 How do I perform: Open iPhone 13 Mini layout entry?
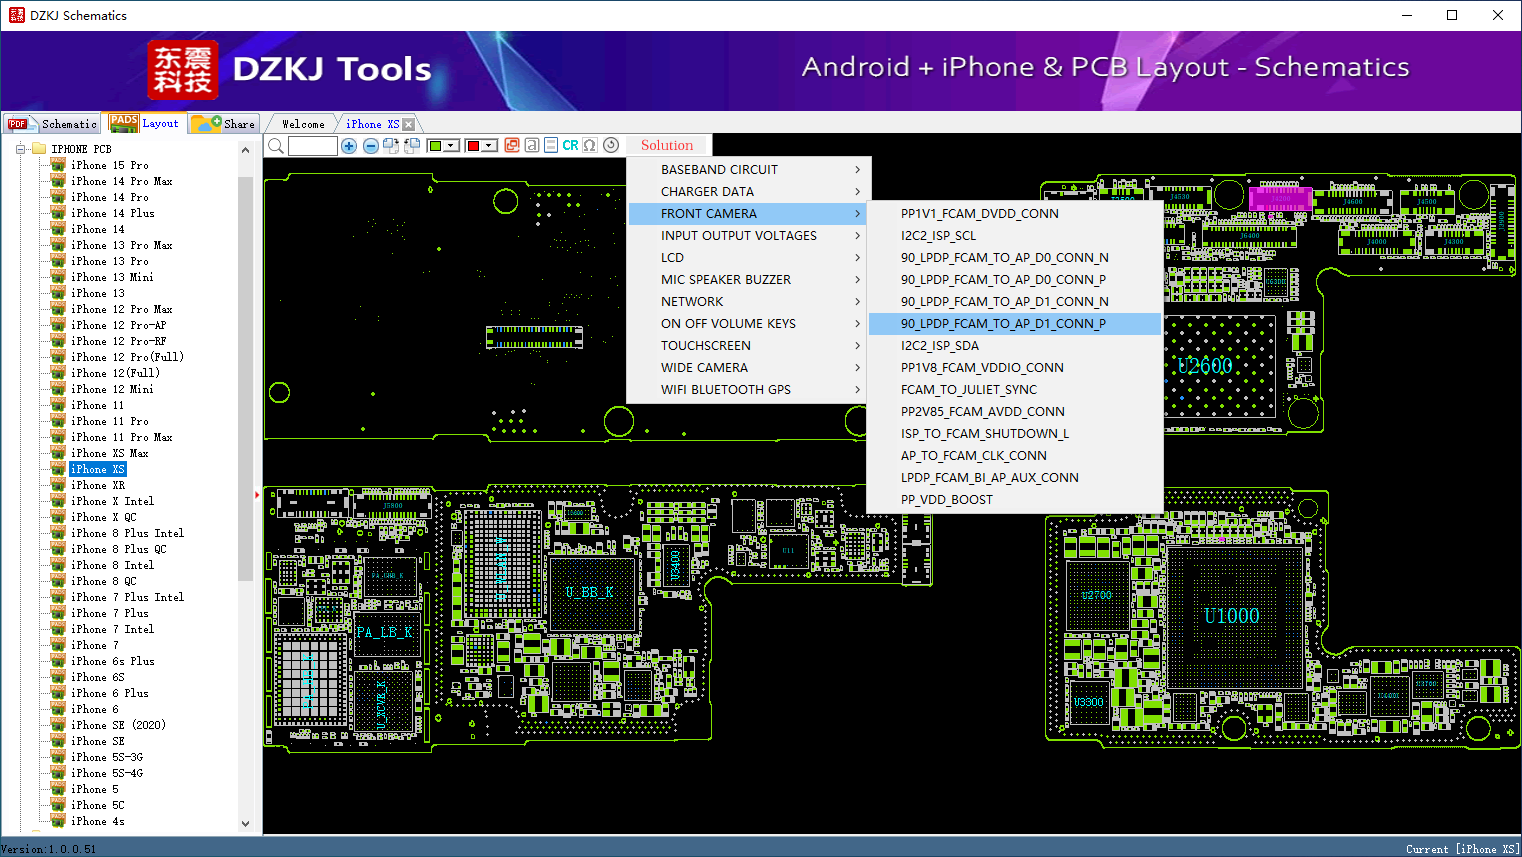tap(112, 277)
